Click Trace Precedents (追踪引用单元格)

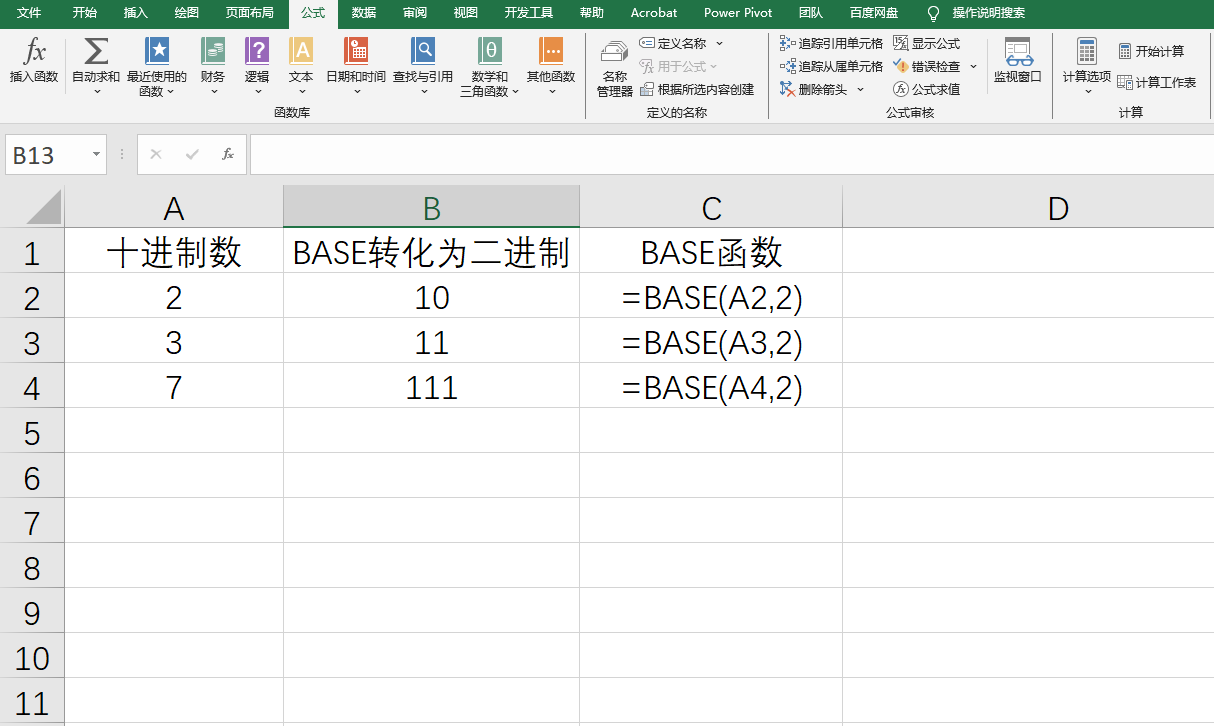[x=831, y=43]
